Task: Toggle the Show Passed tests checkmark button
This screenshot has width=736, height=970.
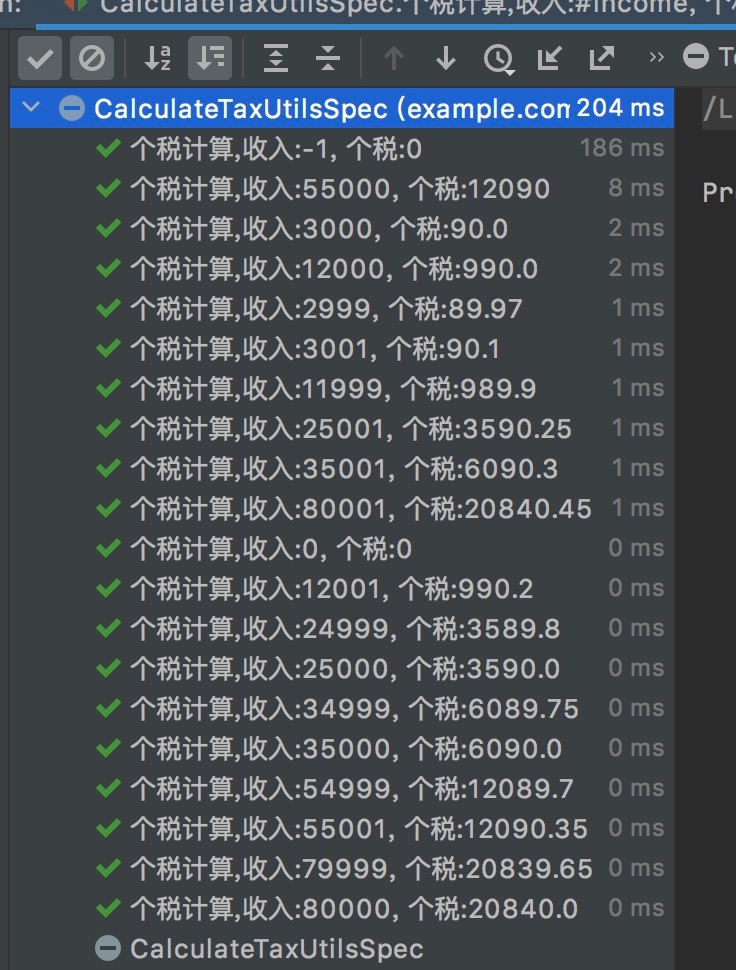Action: pos(39,59)
